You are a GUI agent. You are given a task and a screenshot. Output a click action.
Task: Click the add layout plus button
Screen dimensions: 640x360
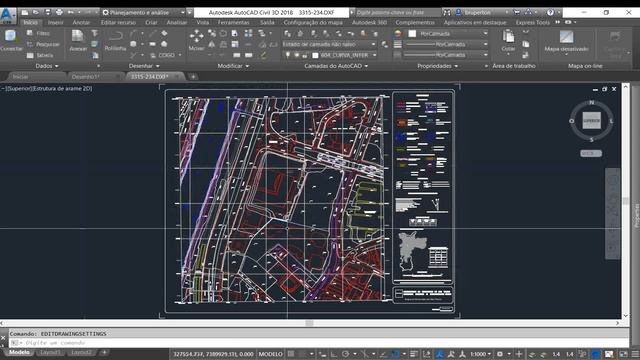point(104,352)
